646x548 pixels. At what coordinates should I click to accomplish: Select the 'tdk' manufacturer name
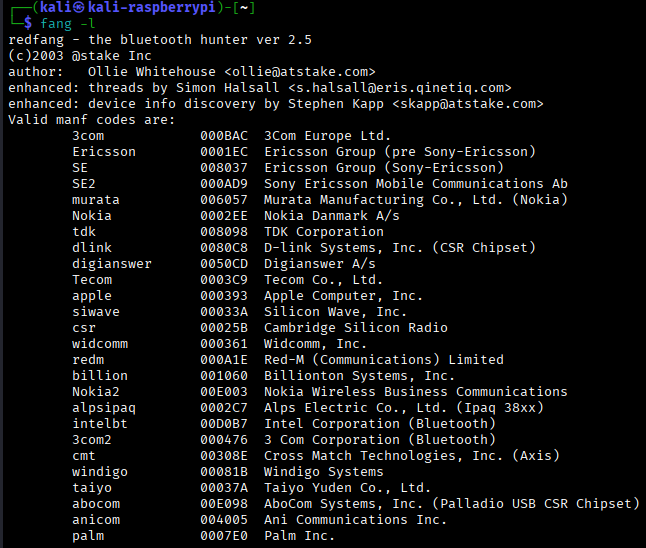tap(84, 232)
